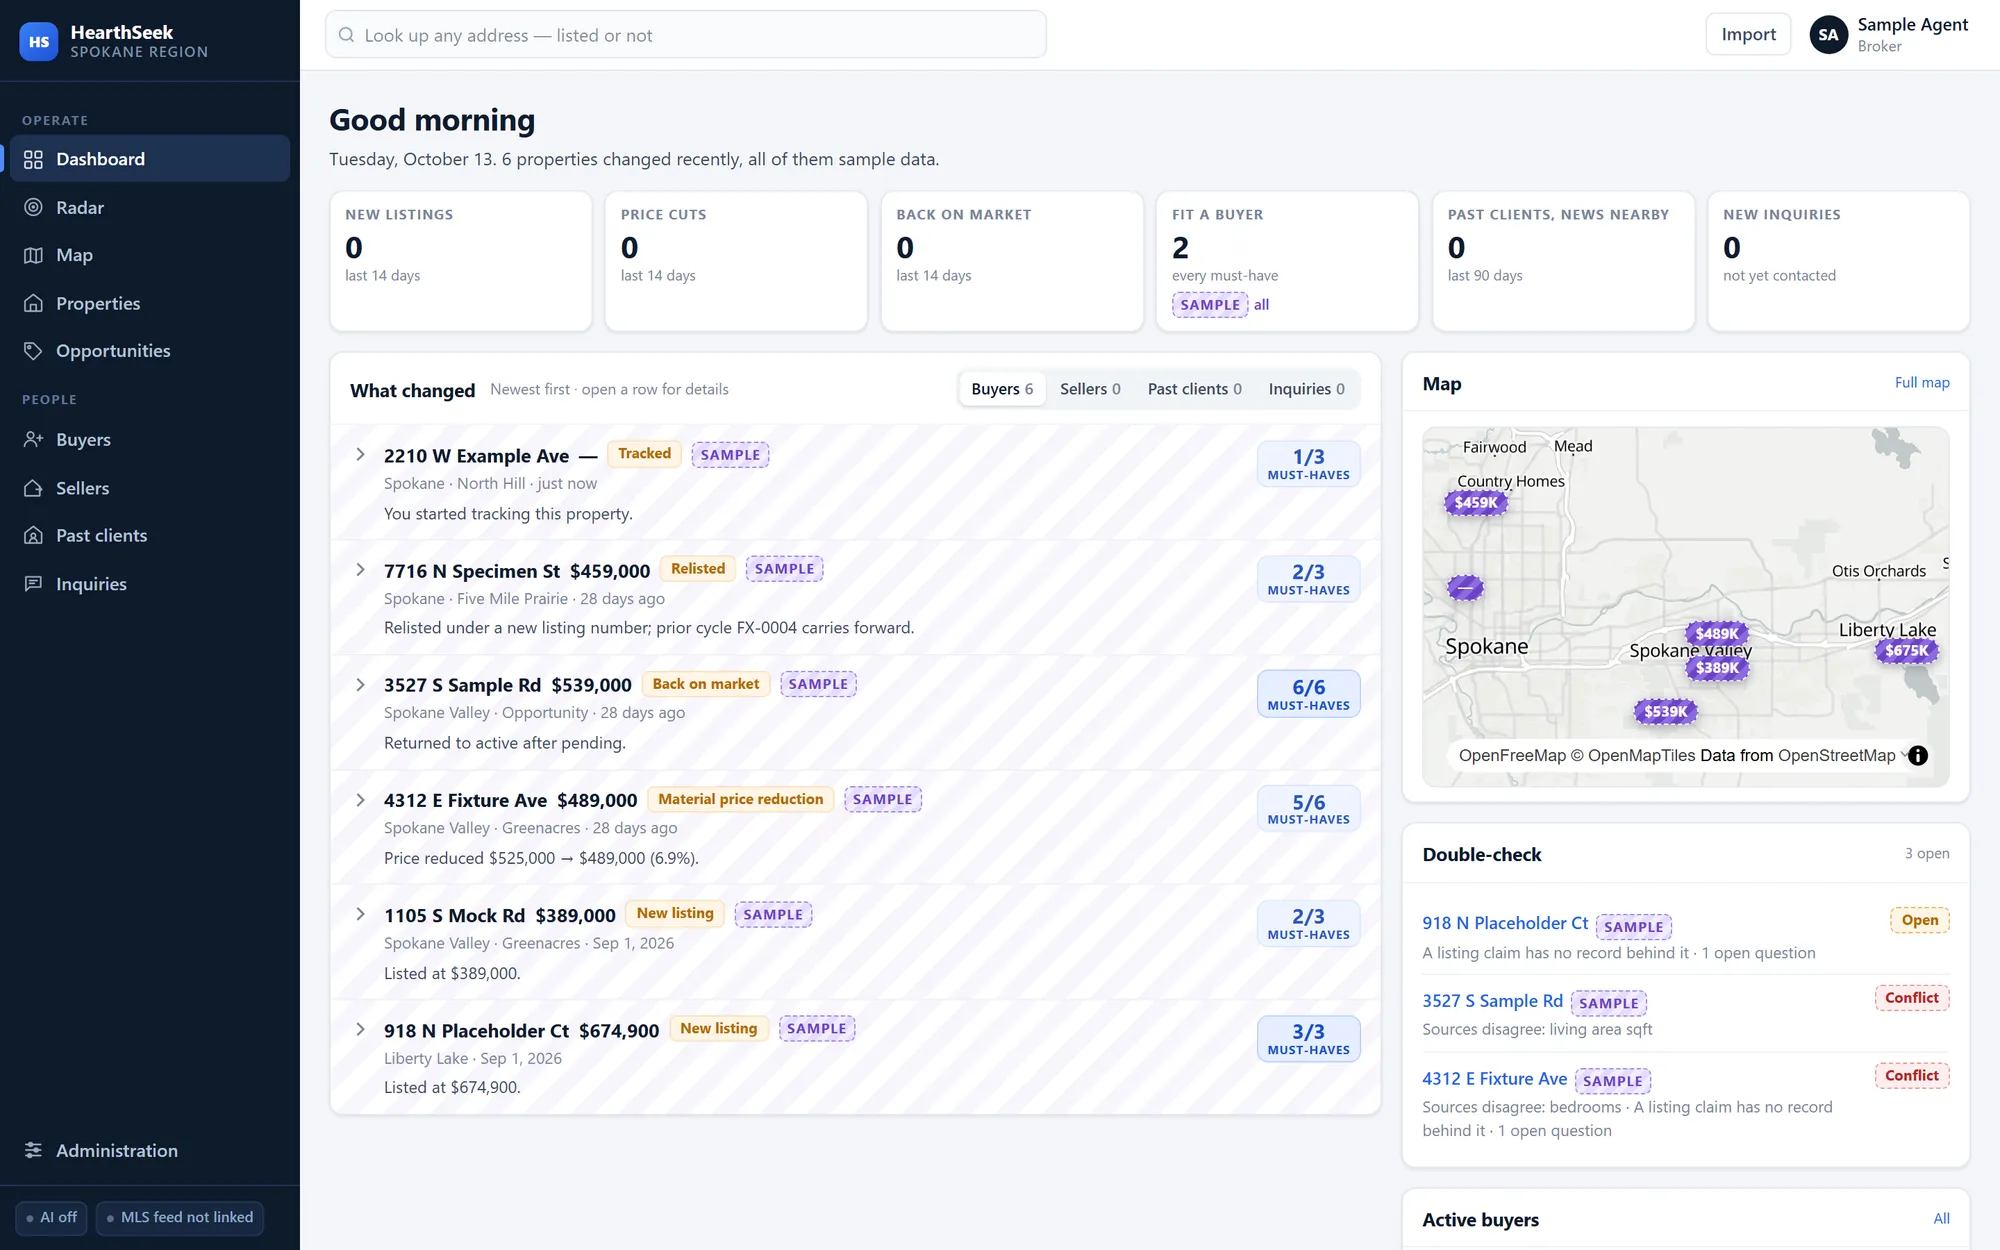
Task: Open Administration via its sliders icon
Action: click(33, 1150)
